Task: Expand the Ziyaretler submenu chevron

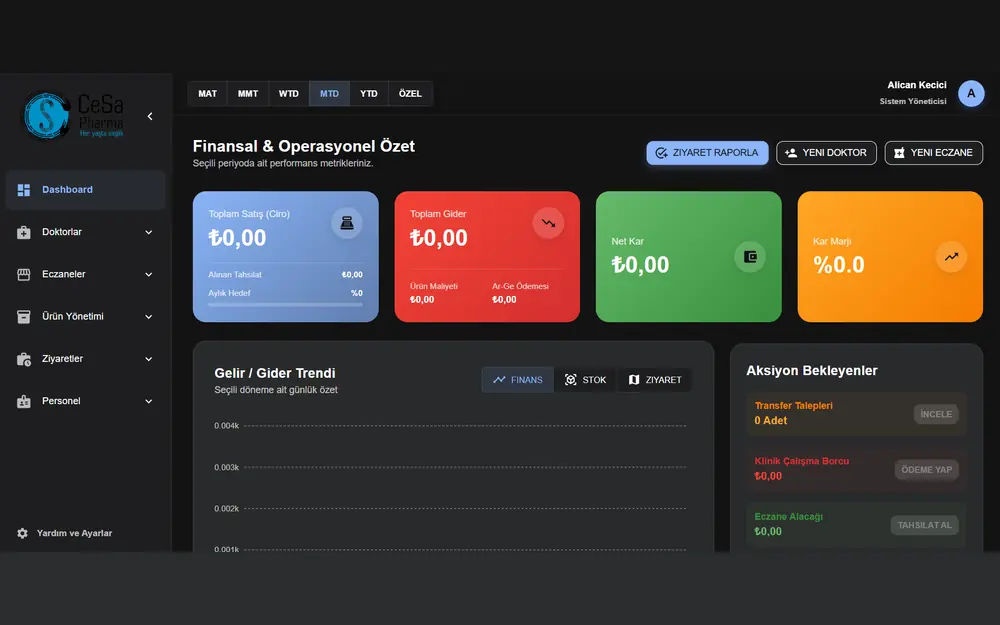Action: tap(149, 359)
